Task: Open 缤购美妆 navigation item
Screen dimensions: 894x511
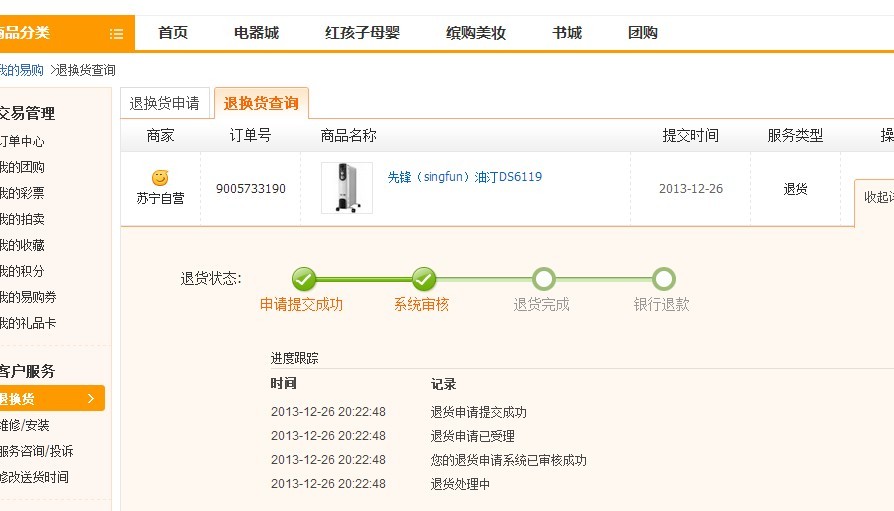Action: pyautogui.click(x=476, y=33)
